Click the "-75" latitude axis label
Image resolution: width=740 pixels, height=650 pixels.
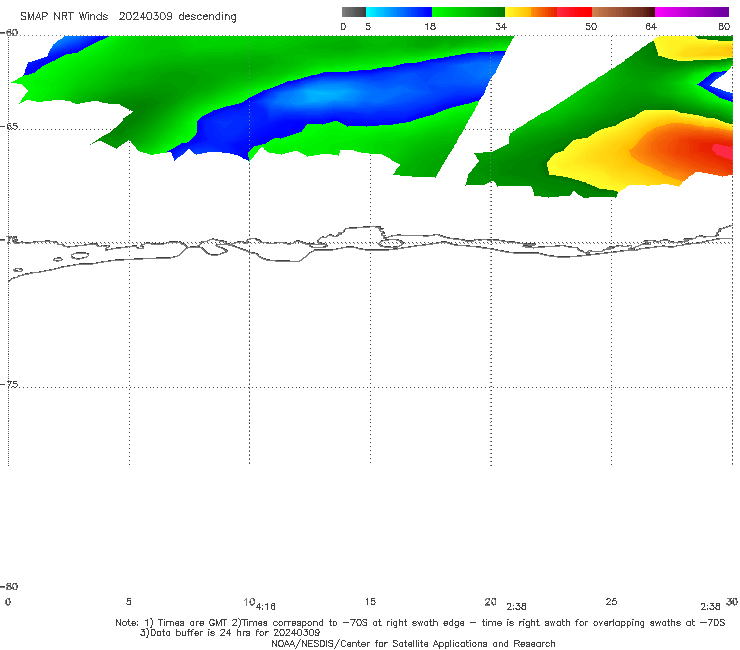click(x=9, y=385)
